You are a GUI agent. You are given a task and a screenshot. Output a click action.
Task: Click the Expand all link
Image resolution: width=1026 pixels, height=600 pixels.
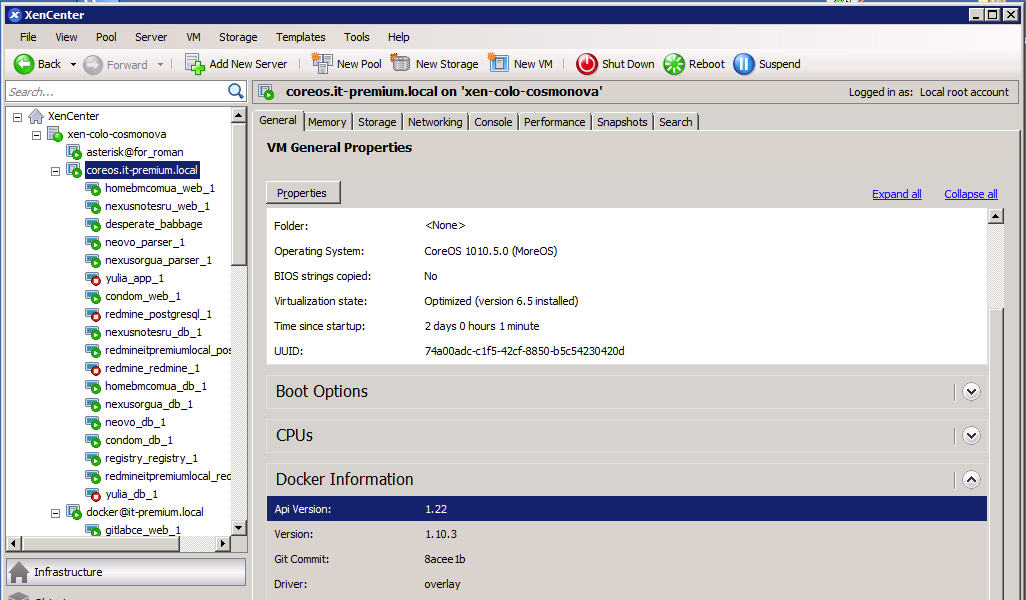tap(896, 194)
